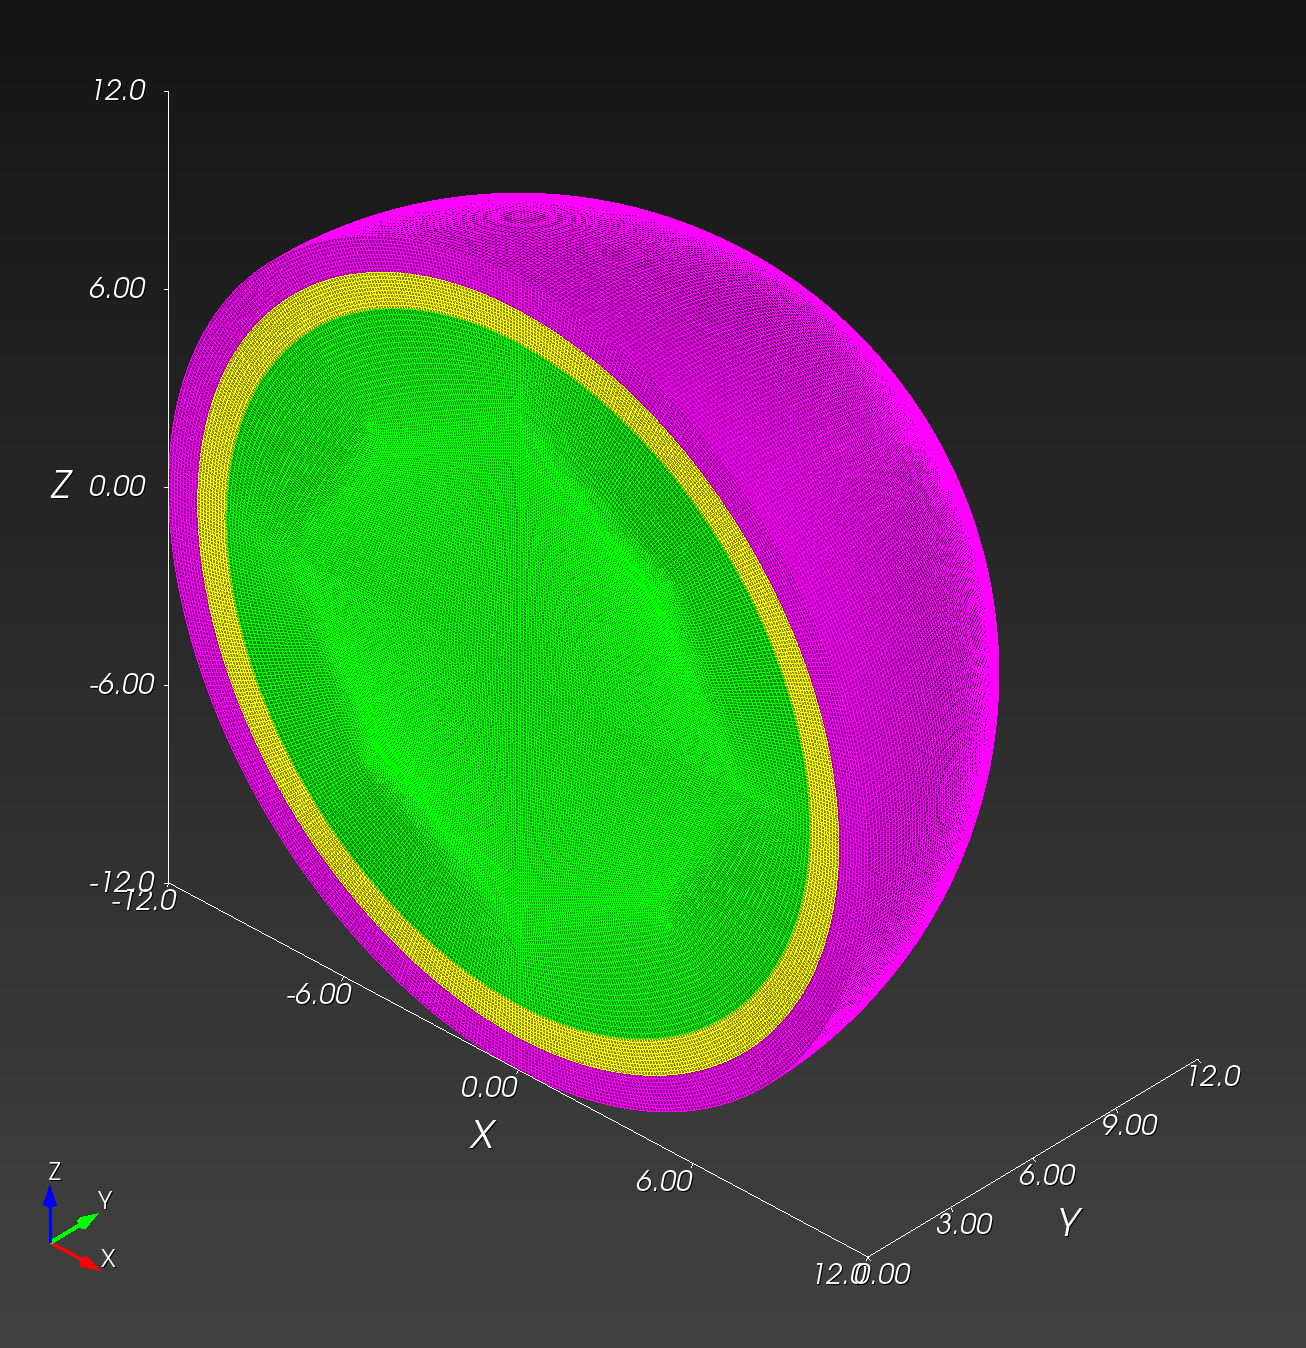Viewport: 1306px width, 1348px height.
Task: Click the large X axis title
Action: click(x=482, y=1135)
